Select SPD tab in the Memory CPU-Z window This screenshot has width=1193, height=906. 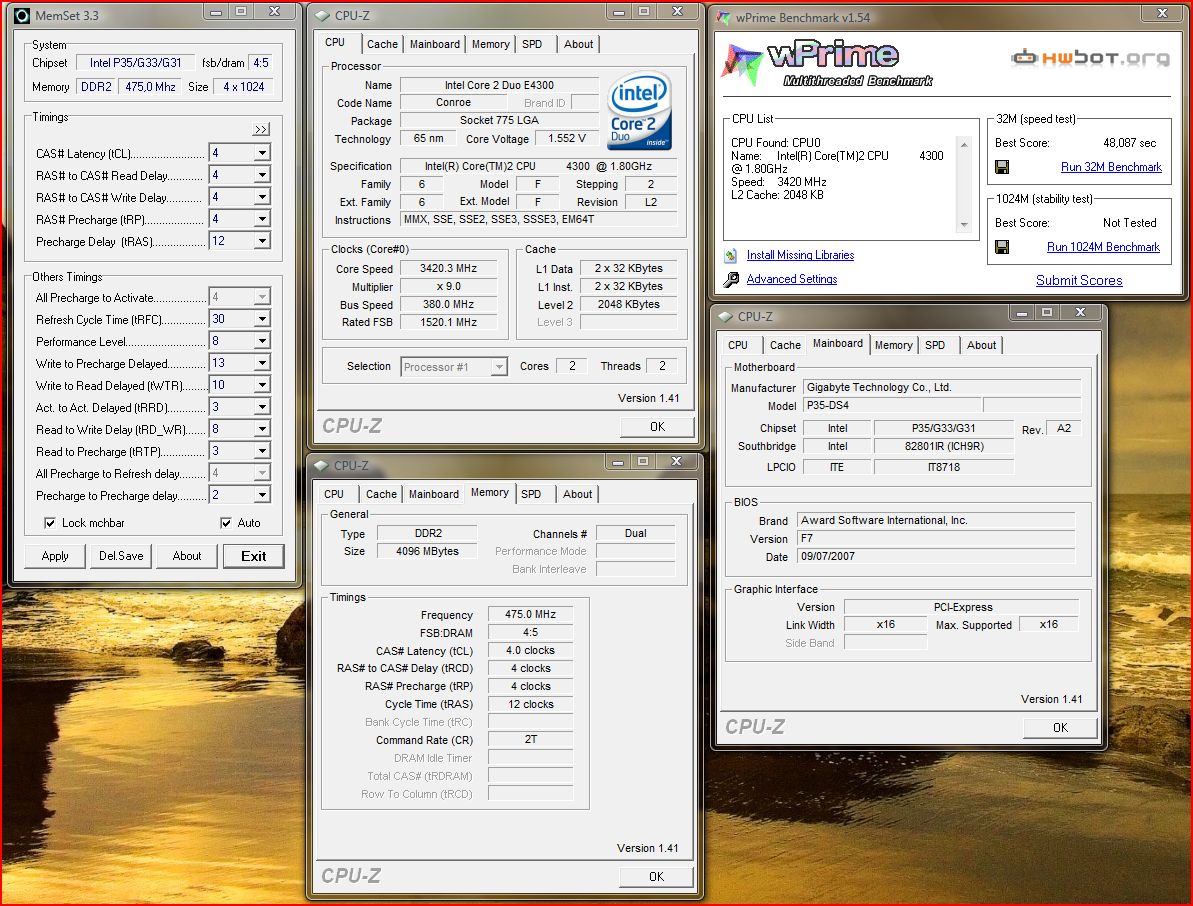click(531, 494)
